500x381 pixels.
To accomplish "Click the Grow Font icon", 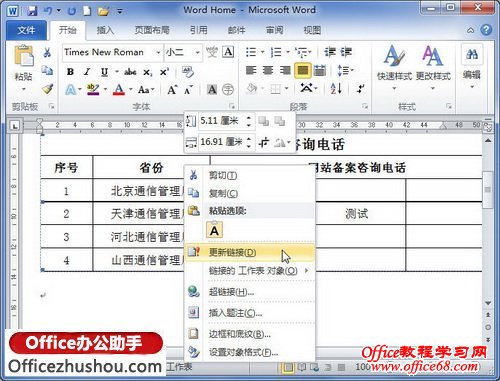I will click(172, 89).
